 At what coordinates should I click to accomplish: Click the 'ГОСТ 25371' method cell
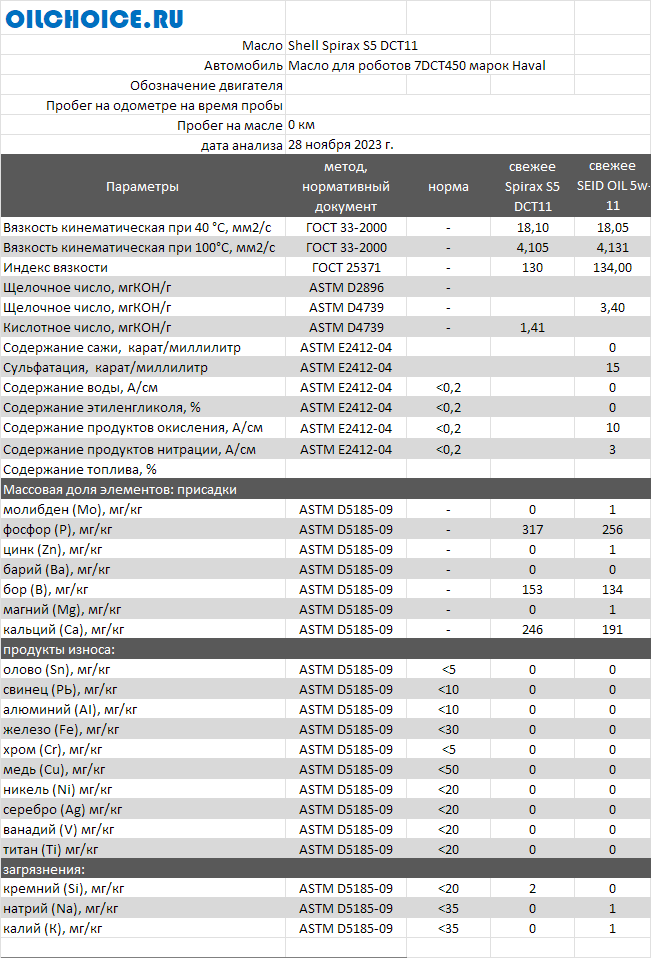346,268
